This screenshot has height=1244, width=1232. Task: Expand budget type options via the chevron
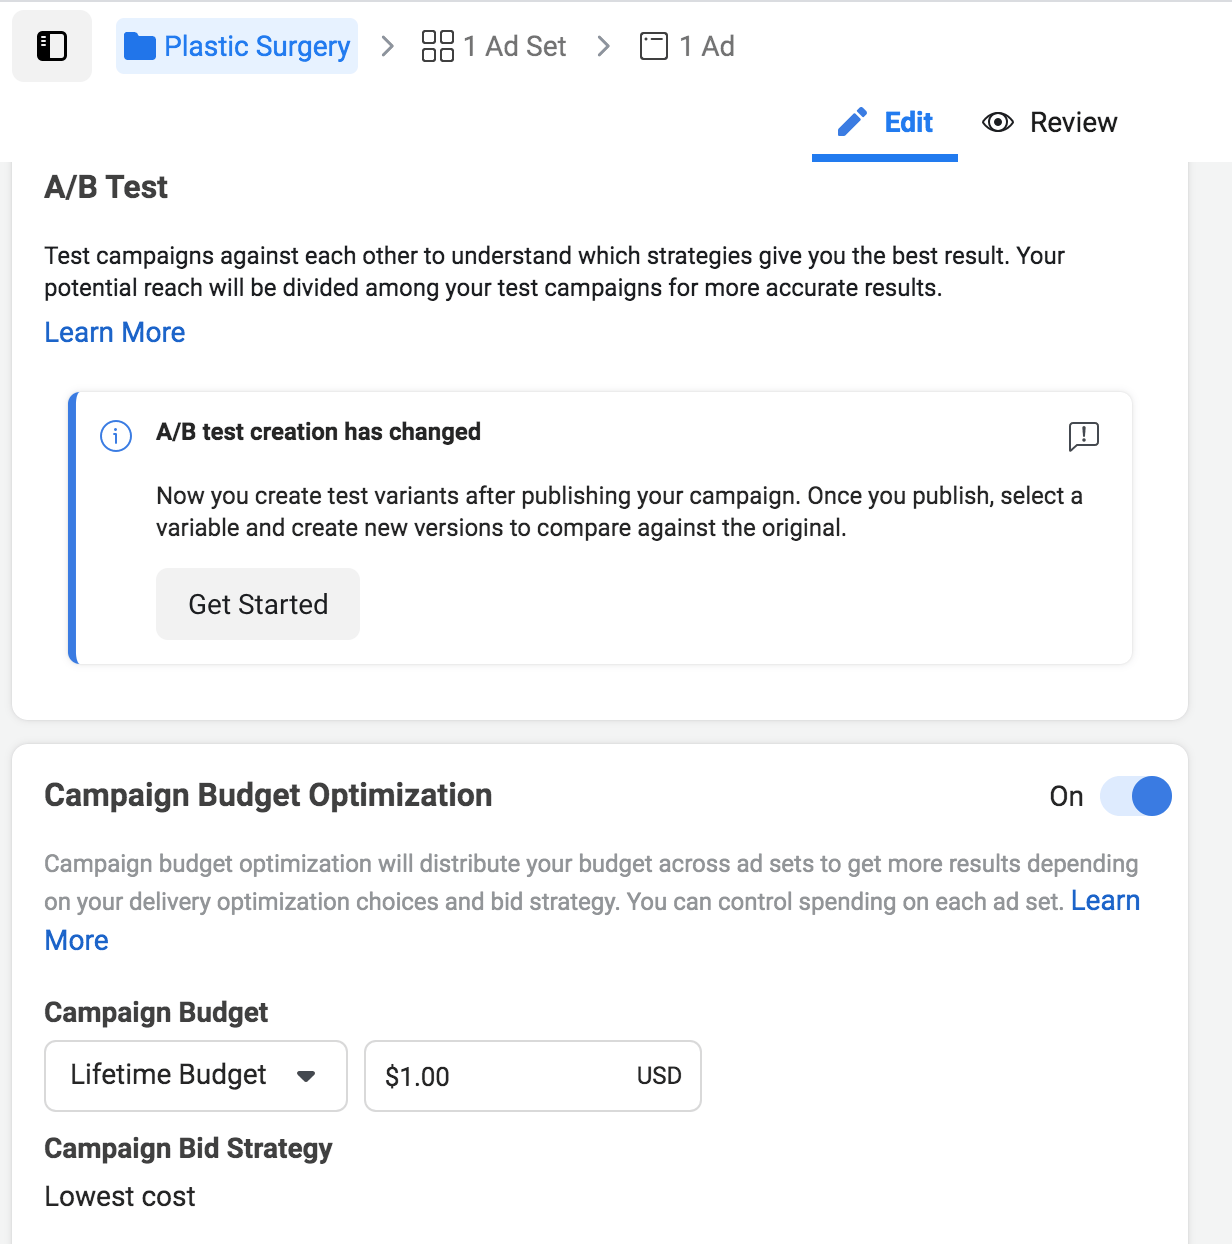(x=308, y=1076)
